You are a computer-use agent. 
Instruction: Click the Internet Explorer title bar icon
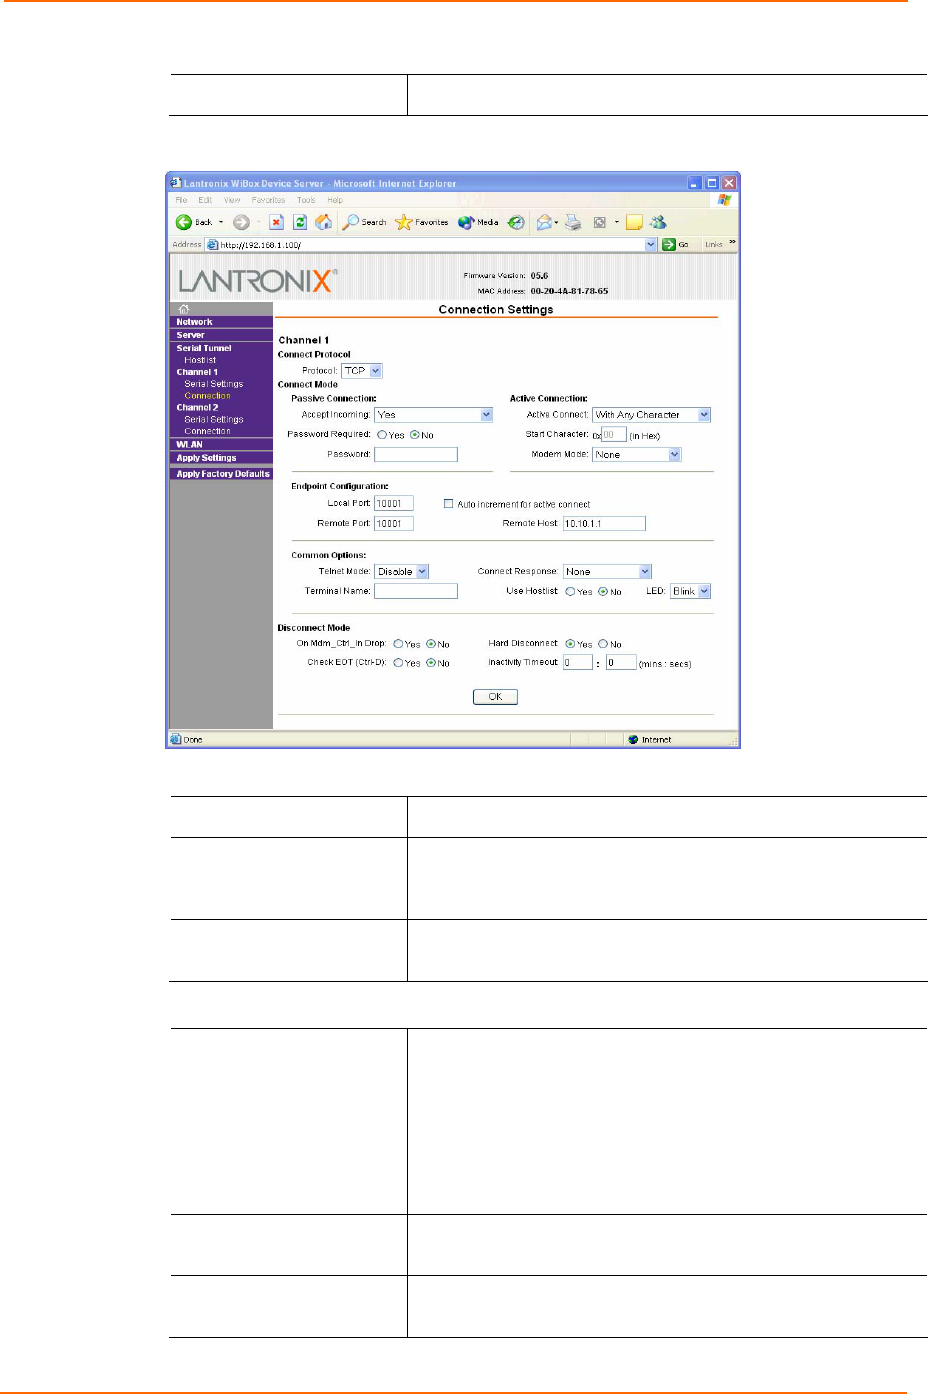coord(176,183)
